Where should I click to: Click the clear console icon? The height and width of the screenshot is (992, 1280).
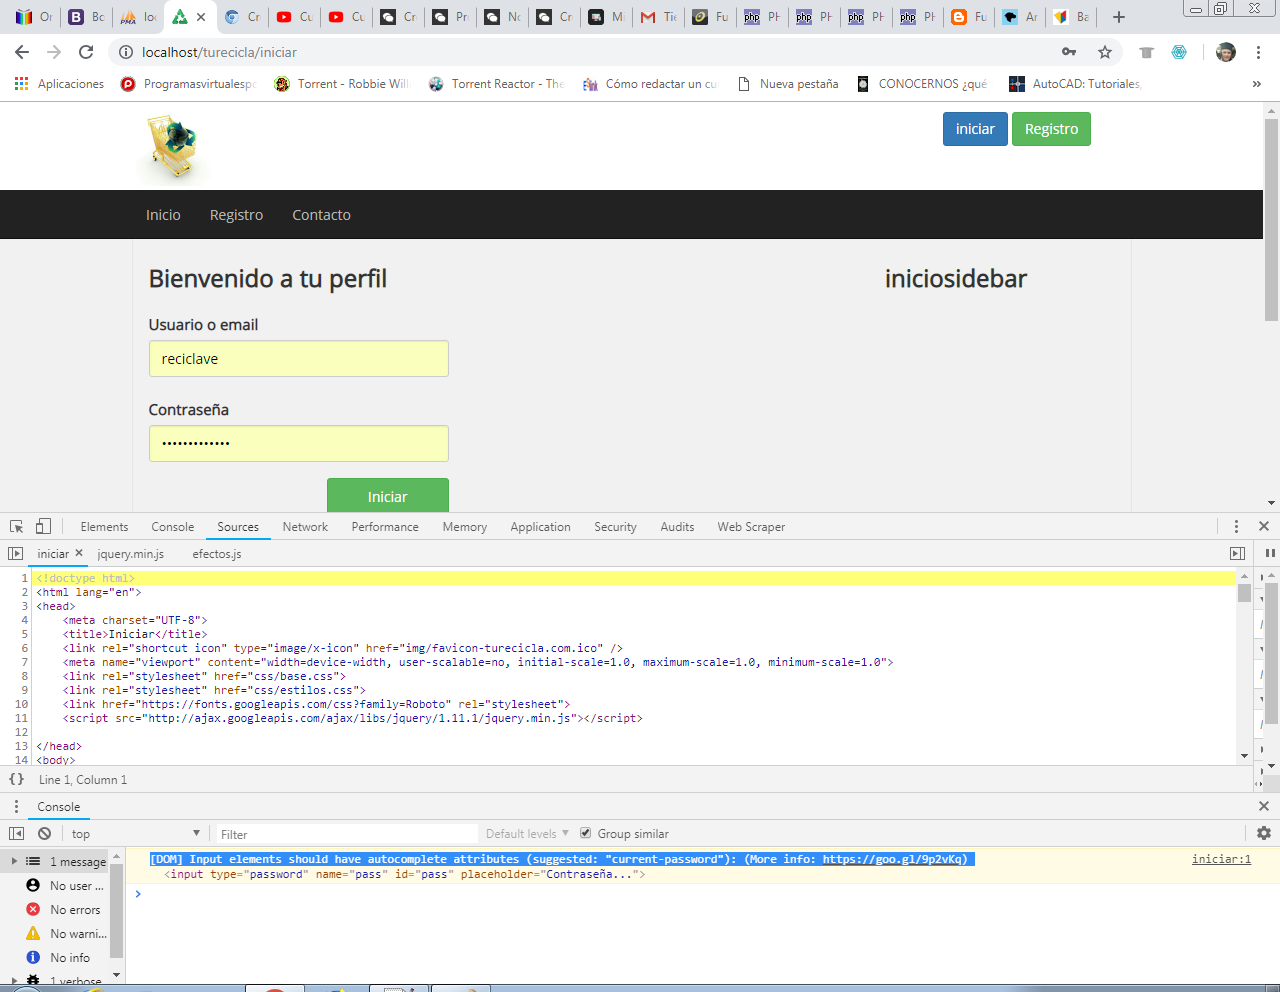click(44, 834)
